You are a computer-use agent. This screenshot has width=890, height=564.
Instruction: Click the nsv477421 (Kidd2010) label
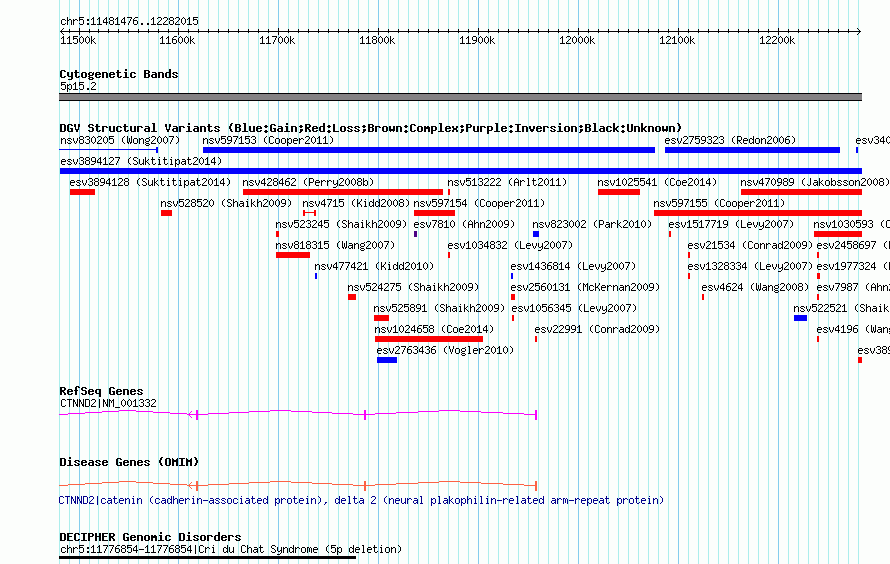point(374,266)
